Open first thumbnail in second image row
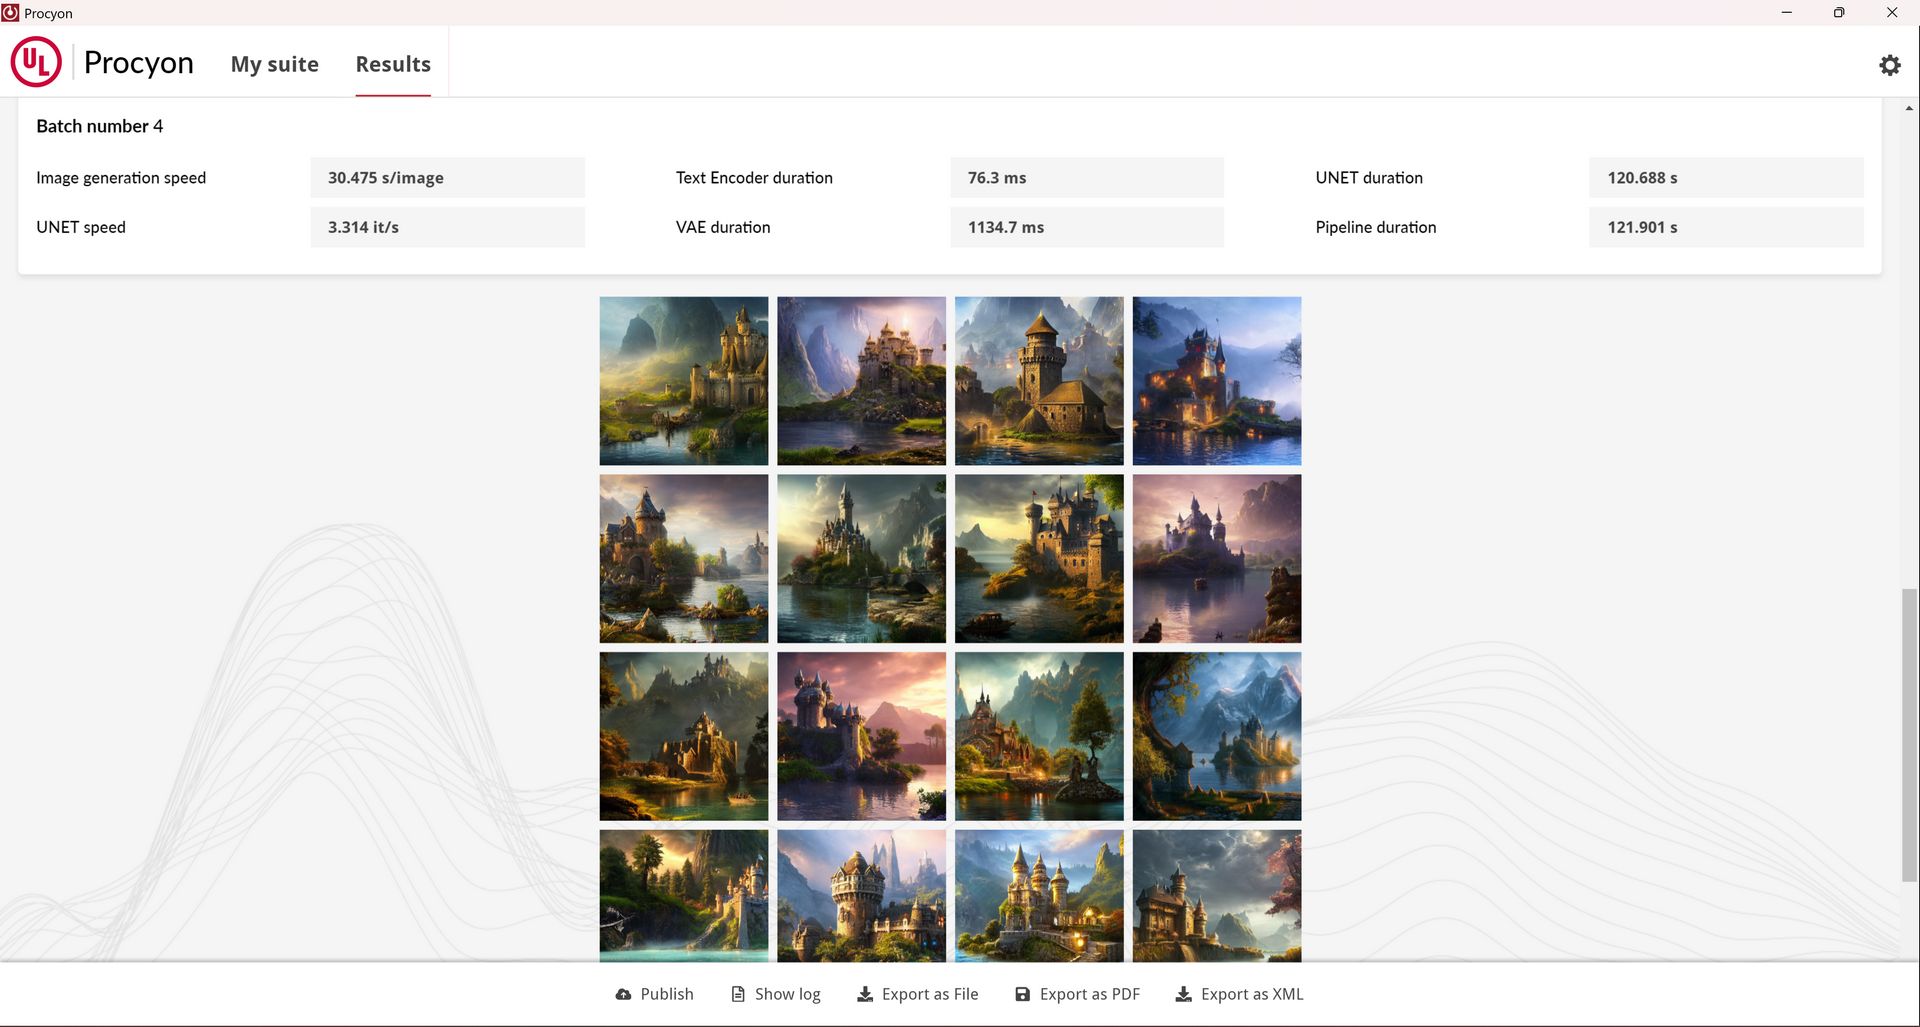Screen dimensions: 1920x1027 point(684,559)
